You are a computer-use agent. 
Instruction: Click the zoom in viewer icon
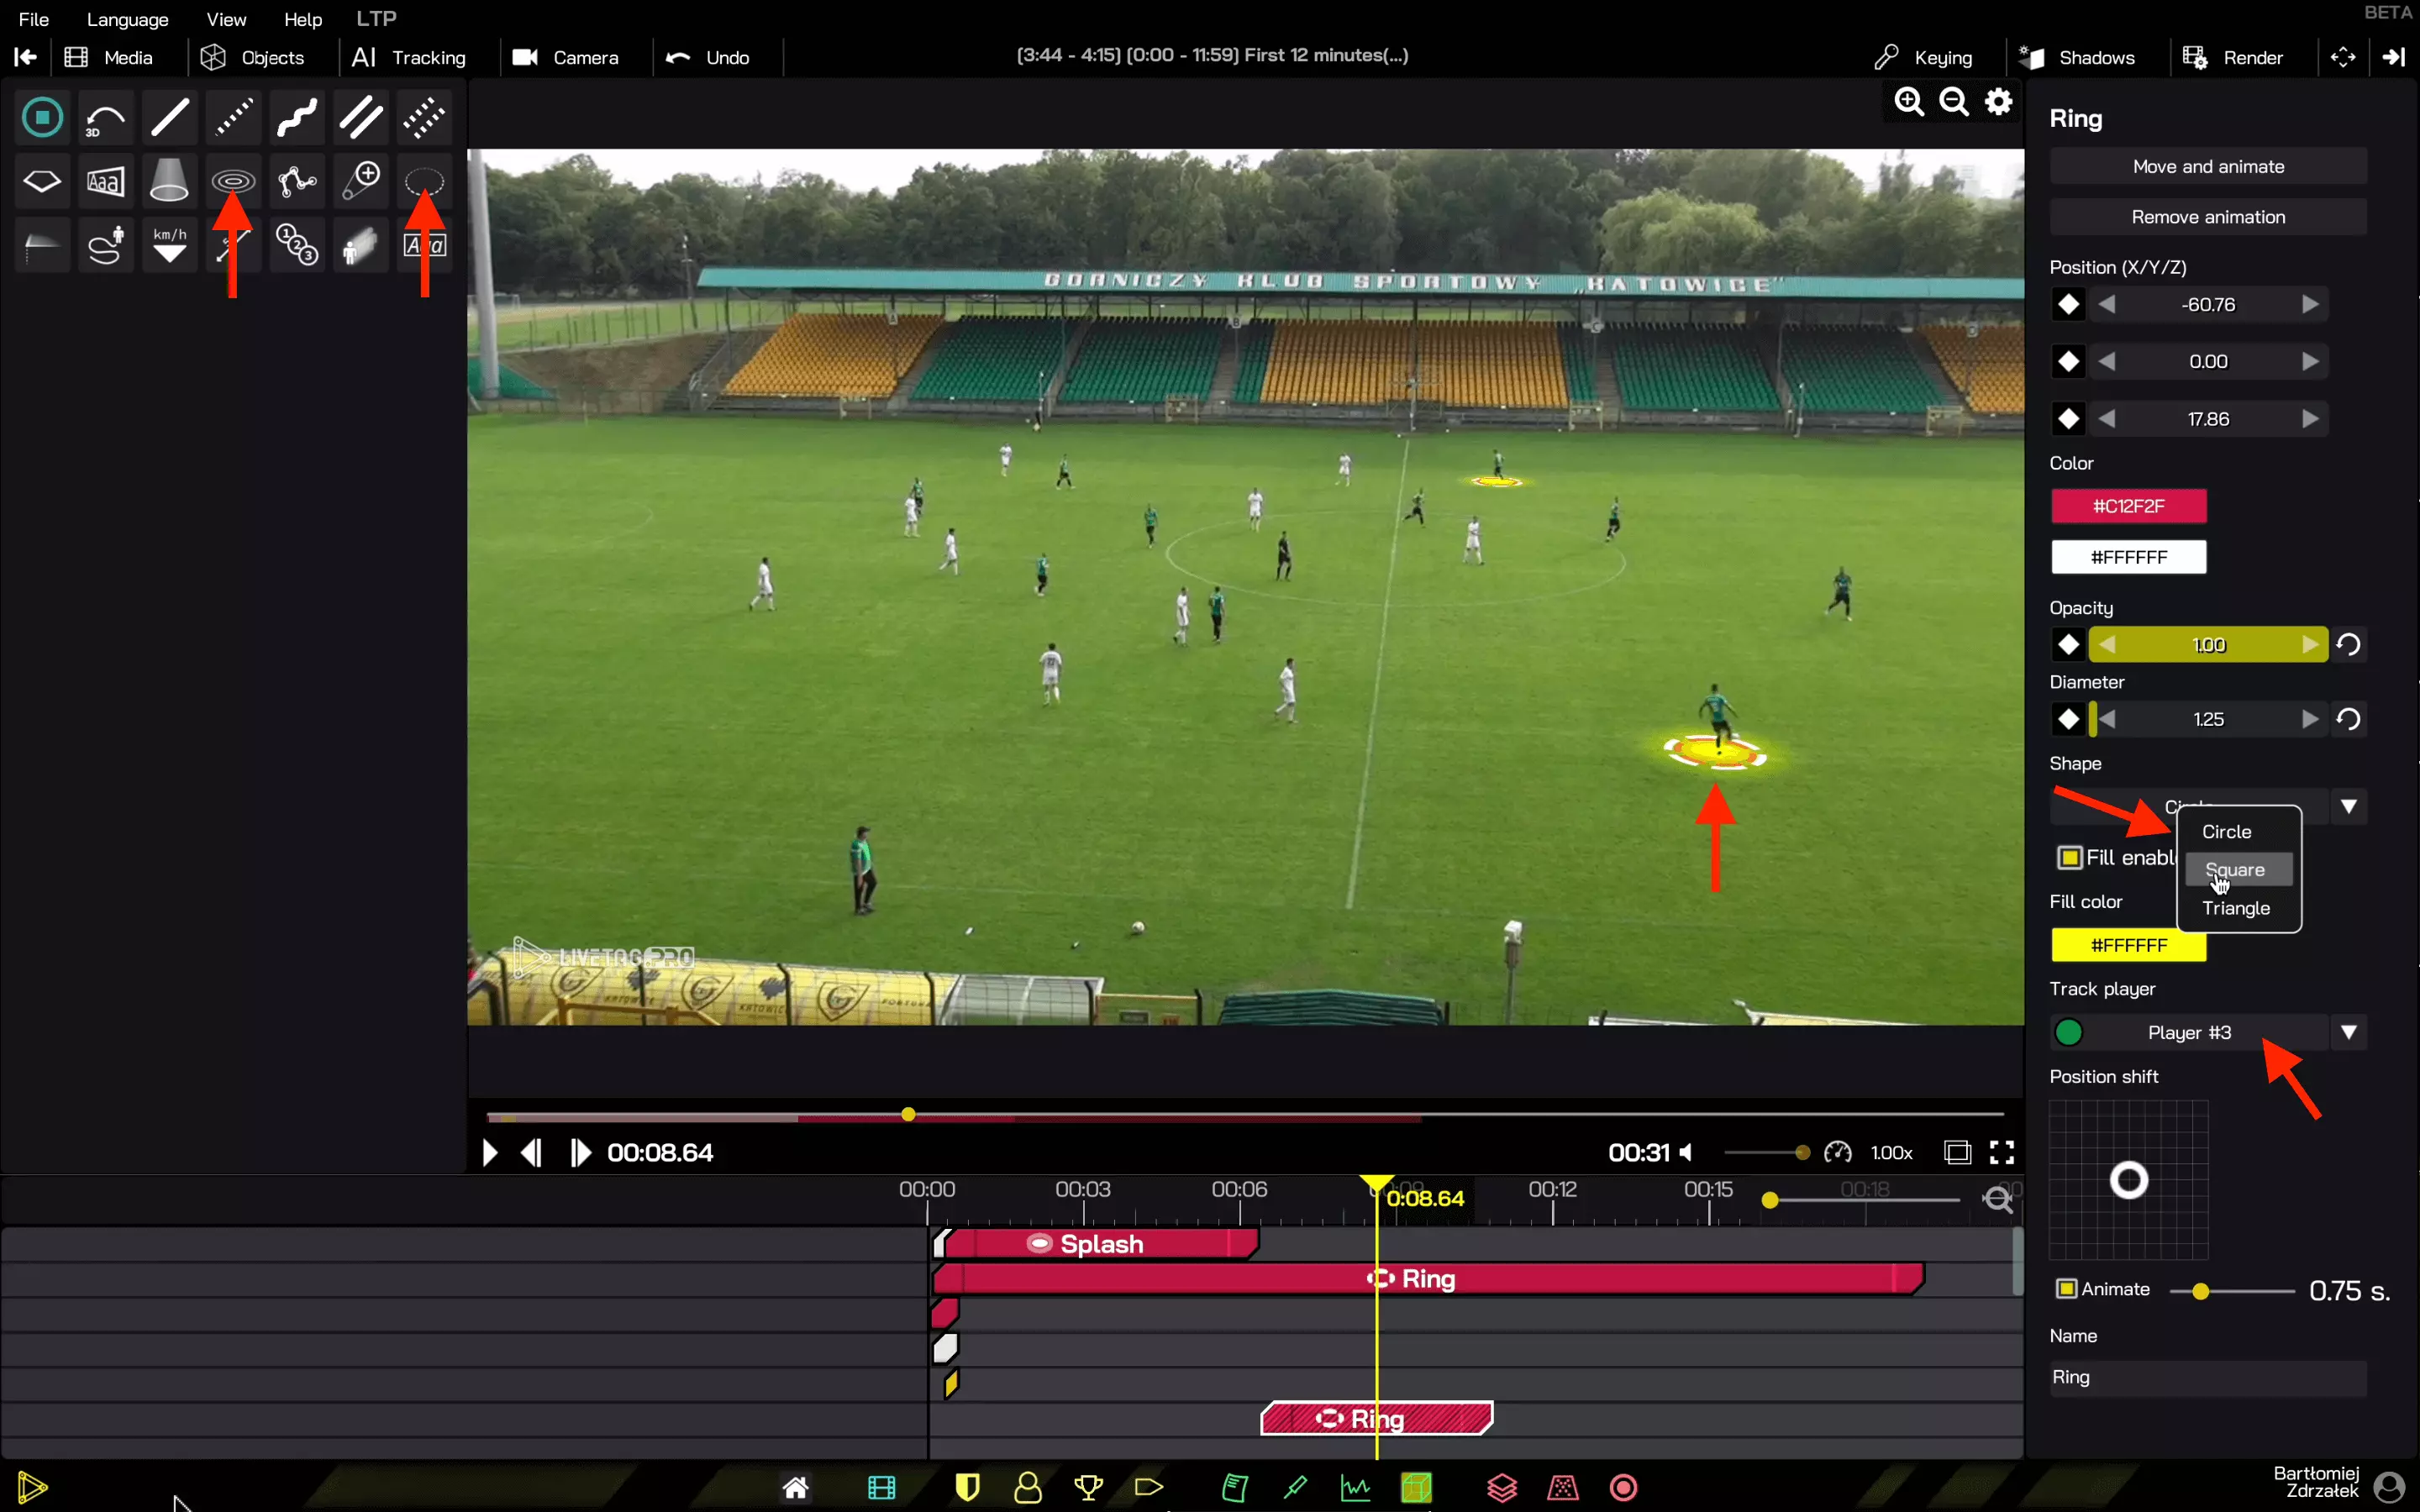click(x=1909, y=102)
